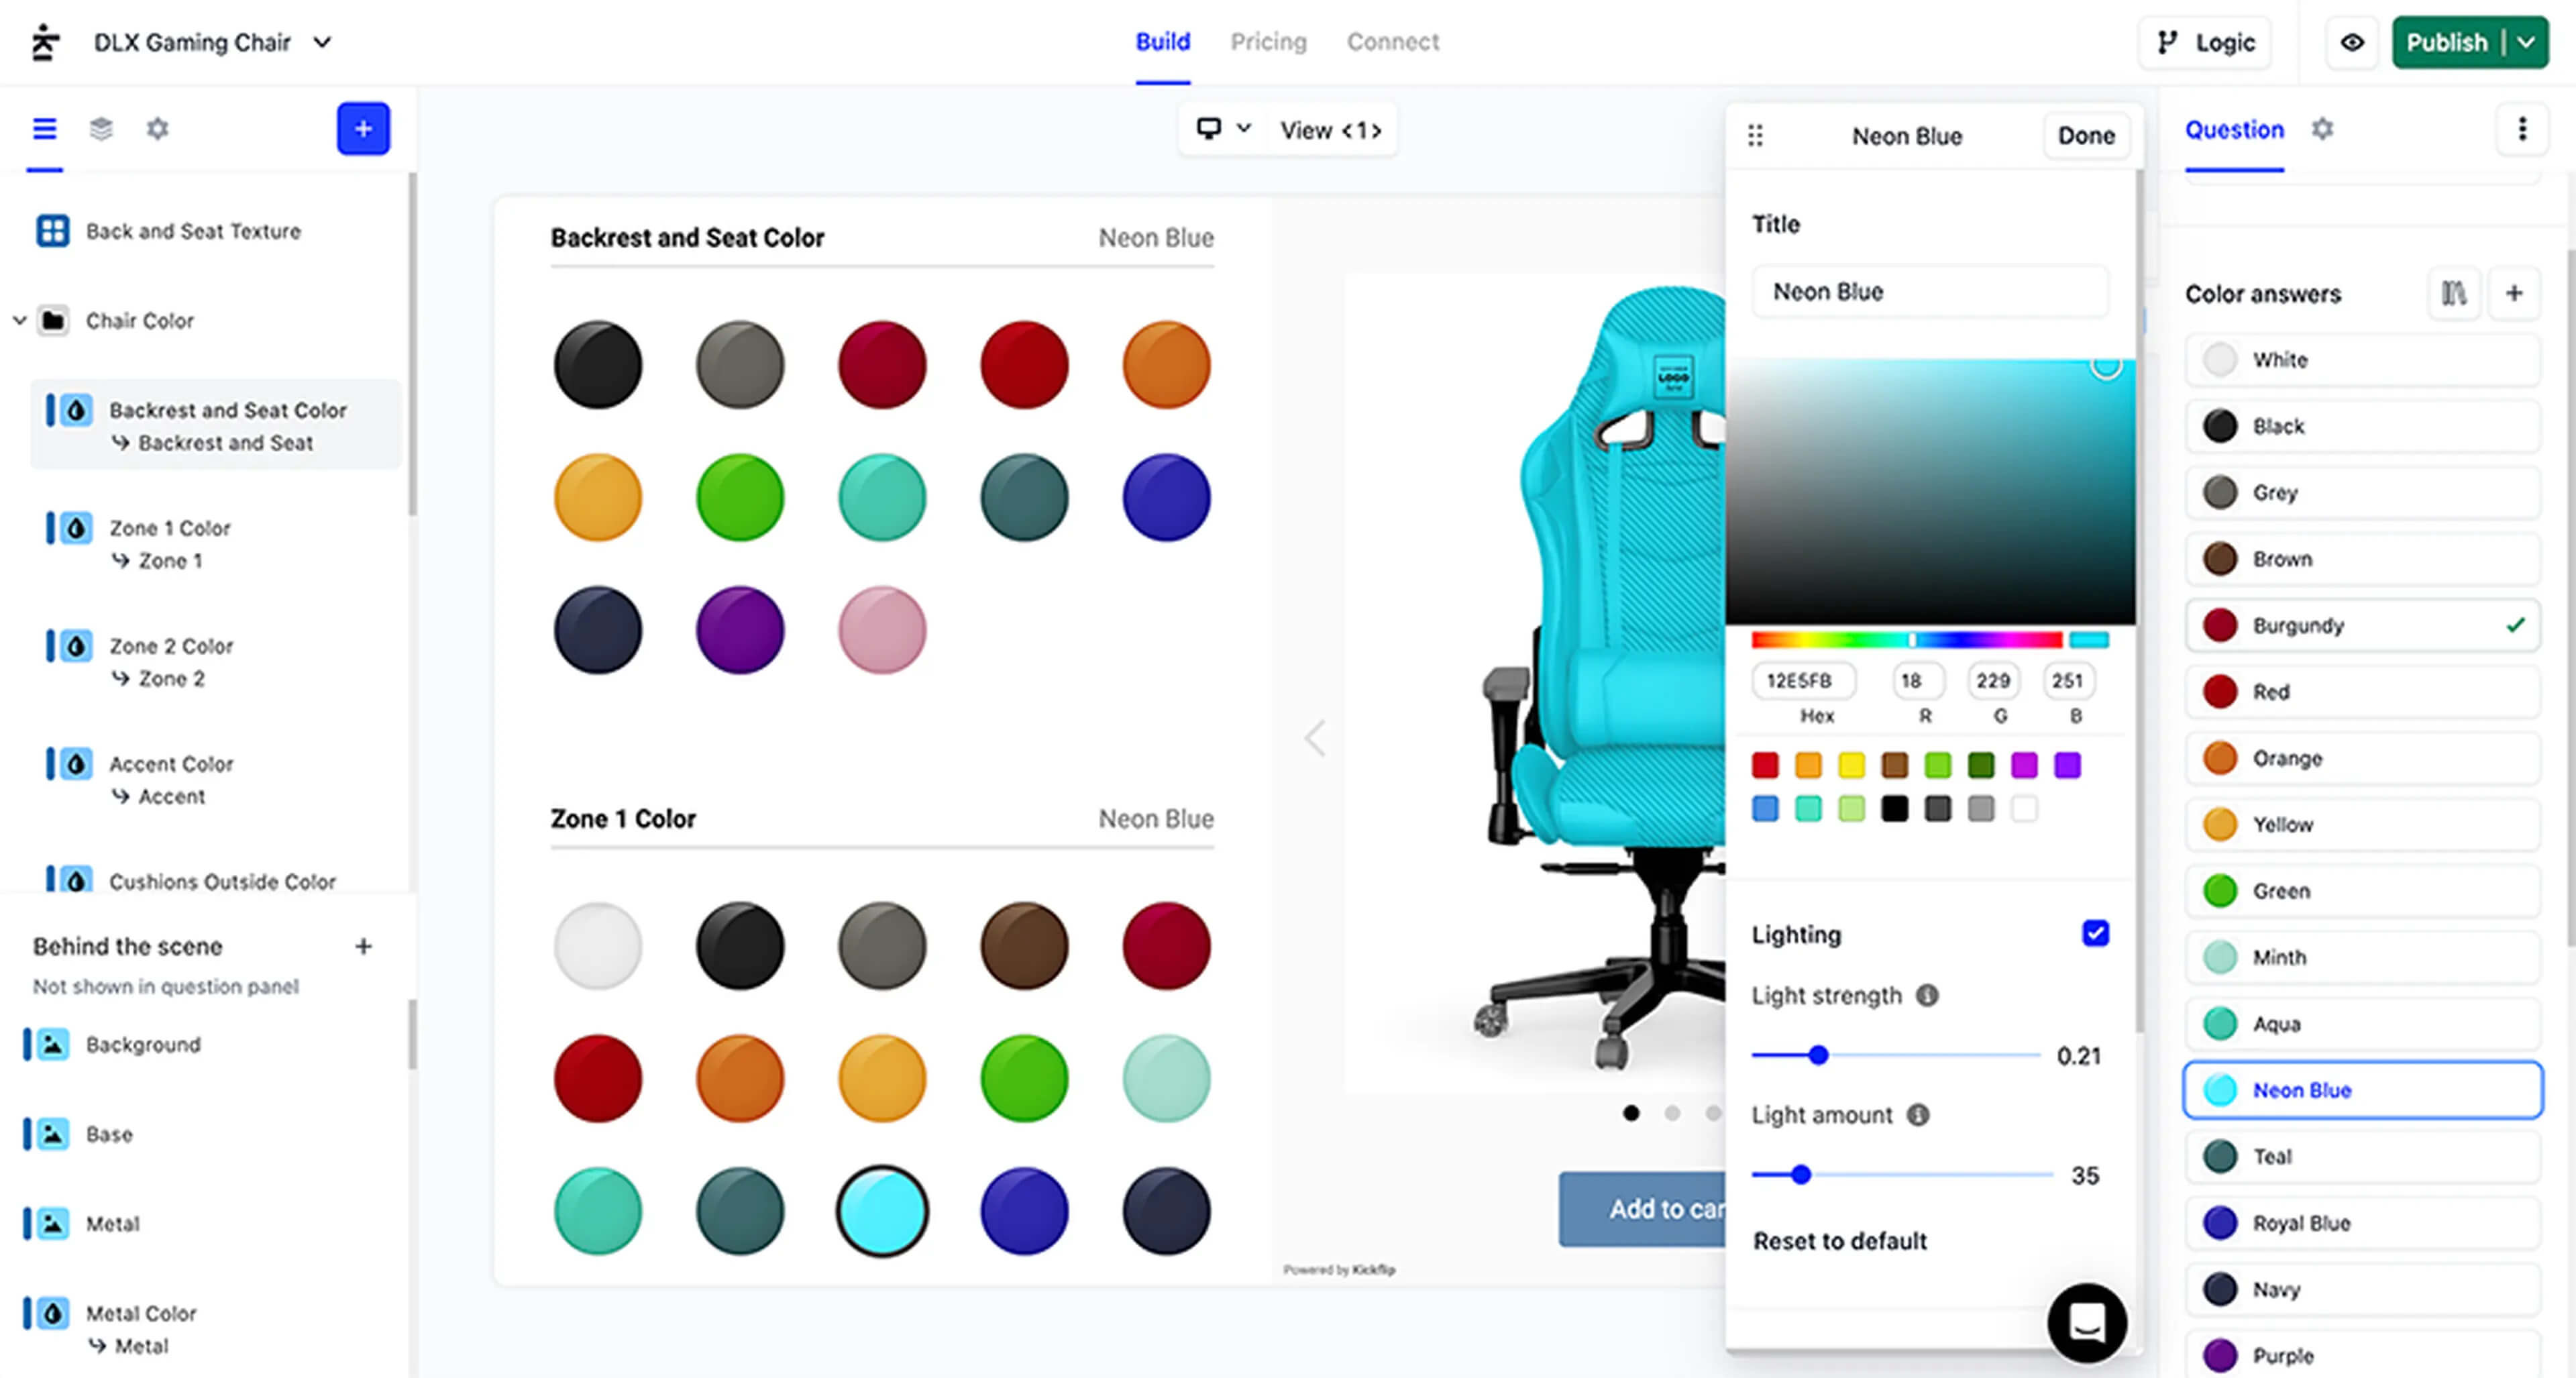Viewport: 2576px width, 1378px height.
Task: Add a new color answer with plus
Action: [x=2513, y=293]
